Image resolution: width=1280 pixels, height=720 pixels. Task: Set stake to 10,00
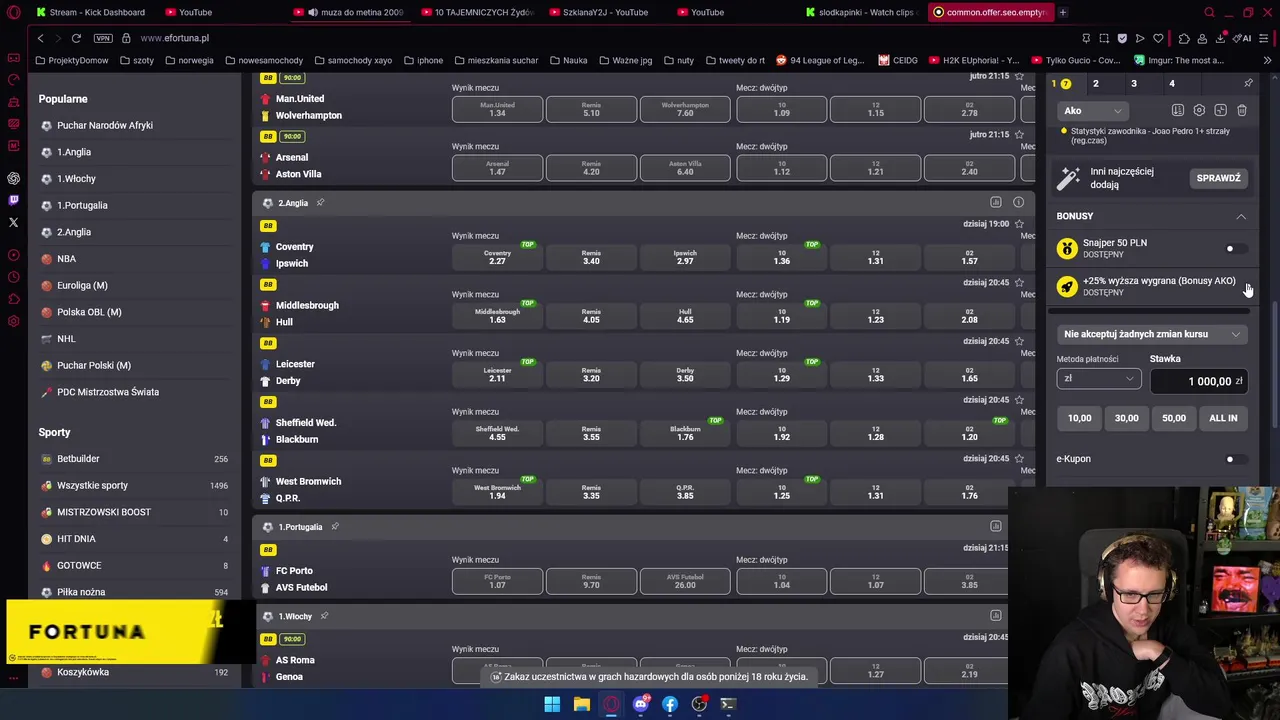coord(1079,418)
